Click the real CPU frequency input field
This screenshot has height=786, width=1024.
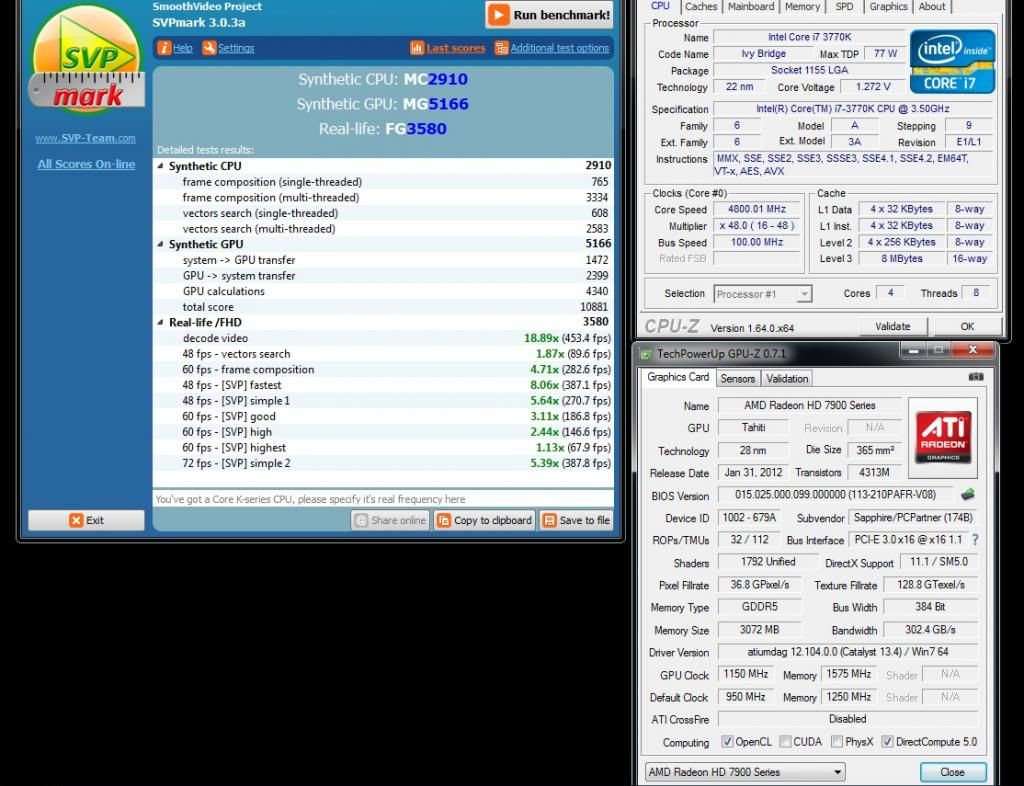(383, 499)
